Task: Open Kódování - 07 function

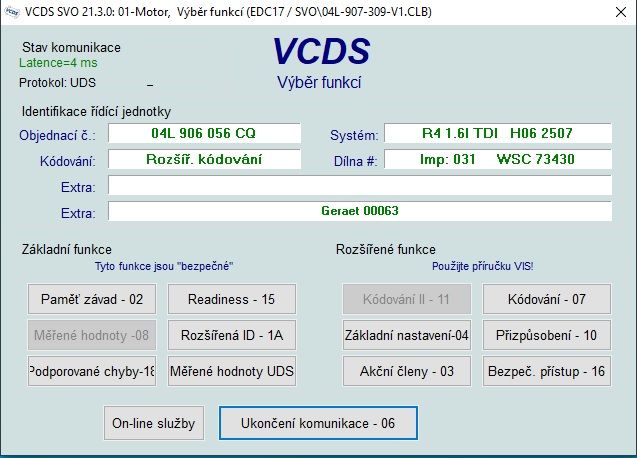Action: [546, 300]
